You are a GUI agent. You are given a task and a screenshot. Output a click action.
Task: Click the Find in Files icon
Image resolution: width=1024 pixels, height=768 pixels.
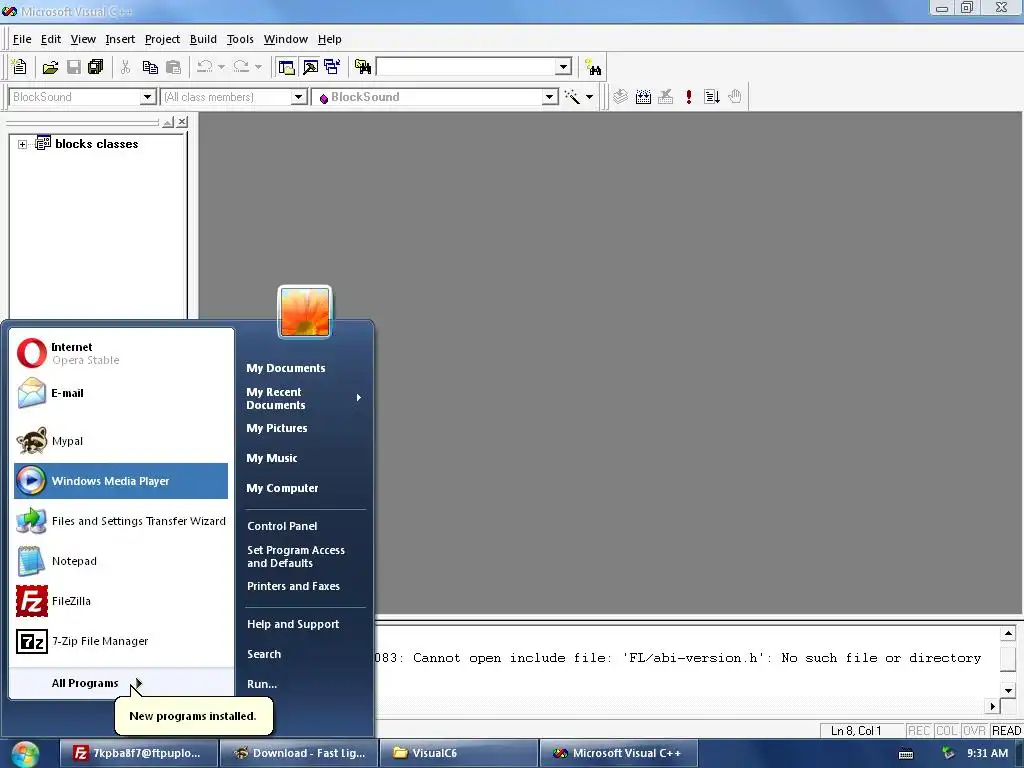[362, 67]
